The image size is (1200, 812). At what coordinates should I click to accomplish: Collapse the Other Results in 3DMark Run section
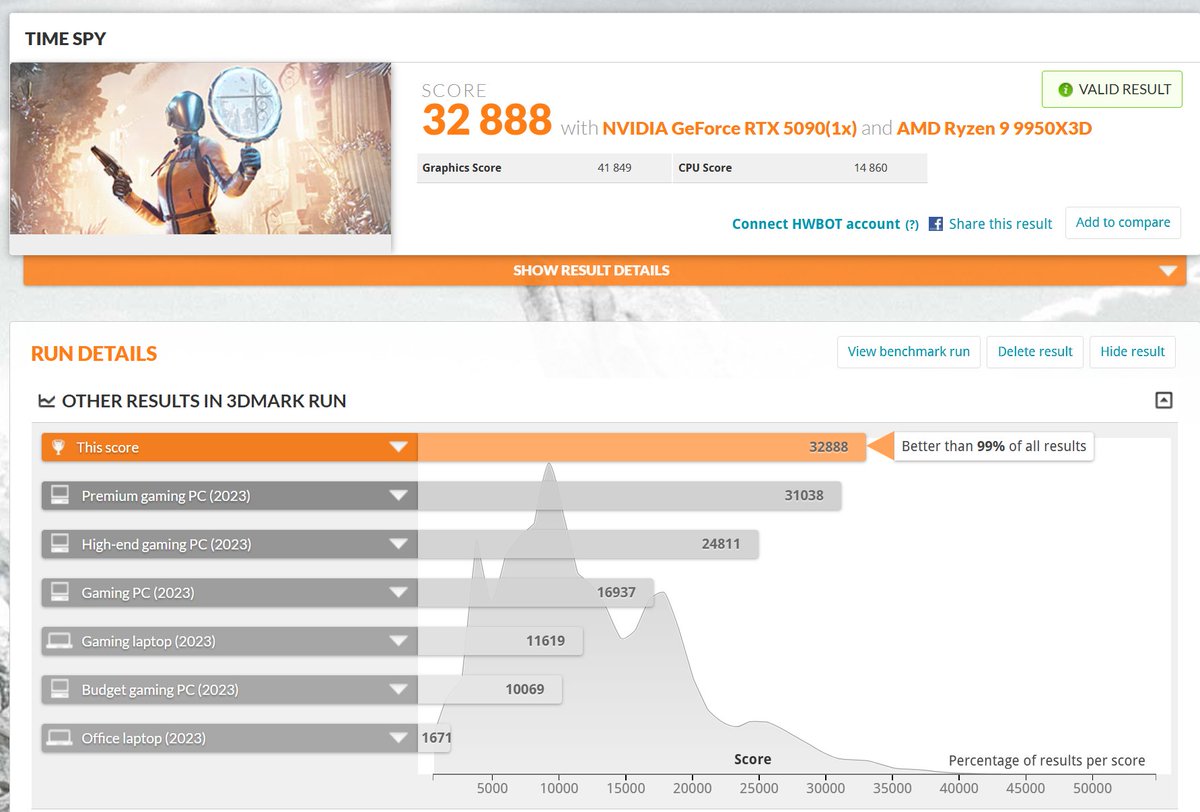click(1163, 400)
